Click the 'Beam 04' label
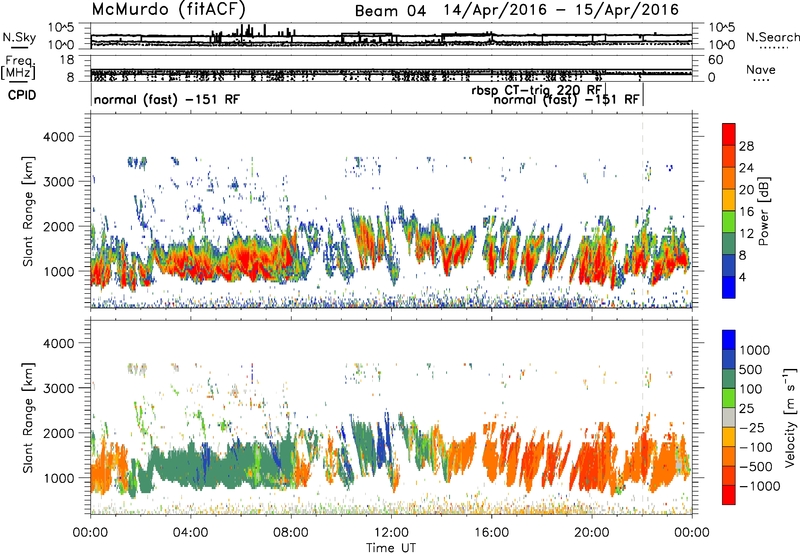Screen dimensions: 800x554 (390, 10)
